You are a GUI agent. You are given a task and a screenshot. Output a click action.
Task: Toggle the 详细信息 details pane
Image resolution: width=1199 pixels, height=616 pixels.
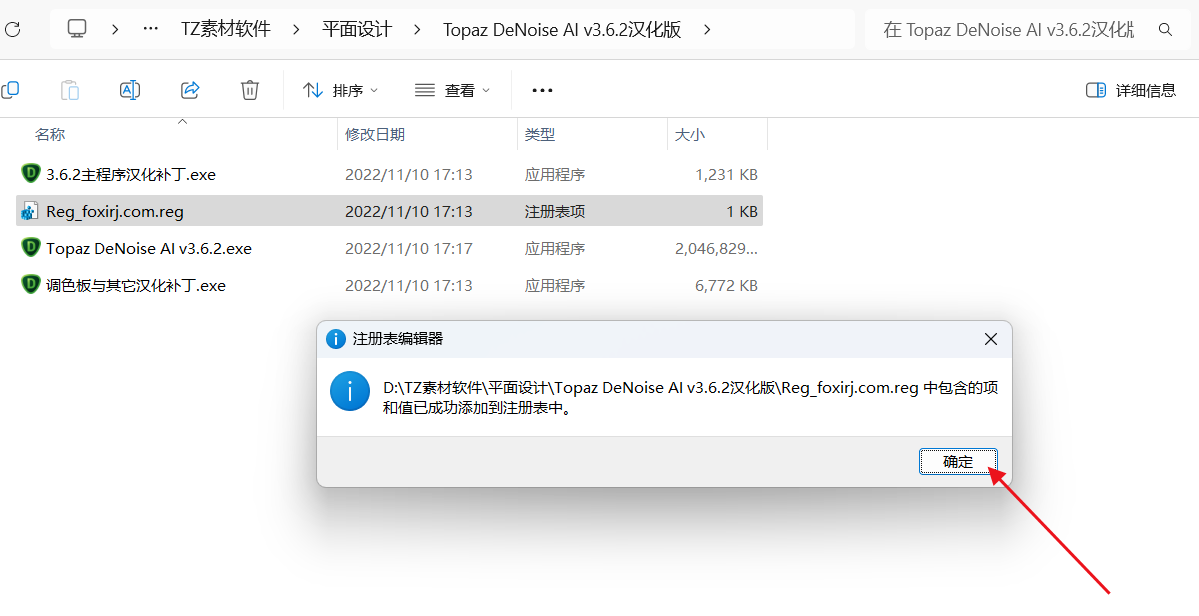click(1131, 90)
